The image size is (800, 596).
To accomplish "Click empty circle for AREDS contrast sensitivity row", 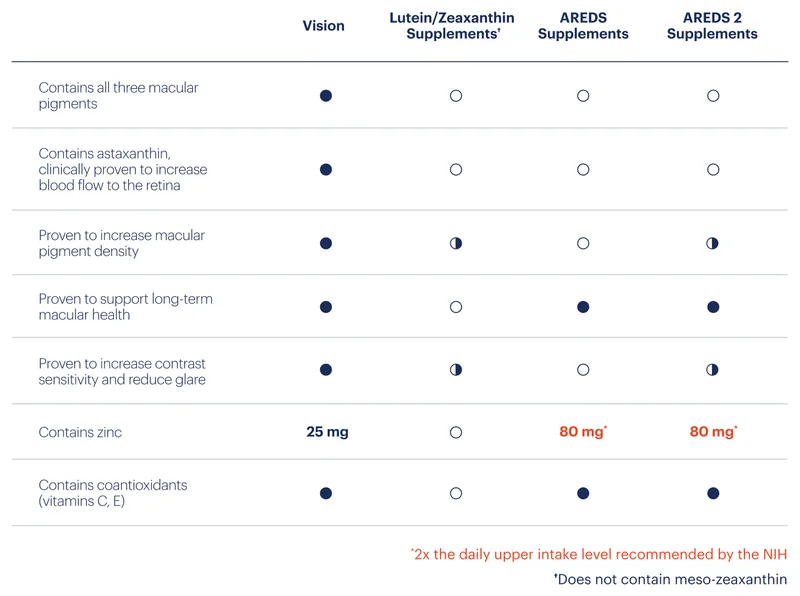I will (x=583, y=369).
